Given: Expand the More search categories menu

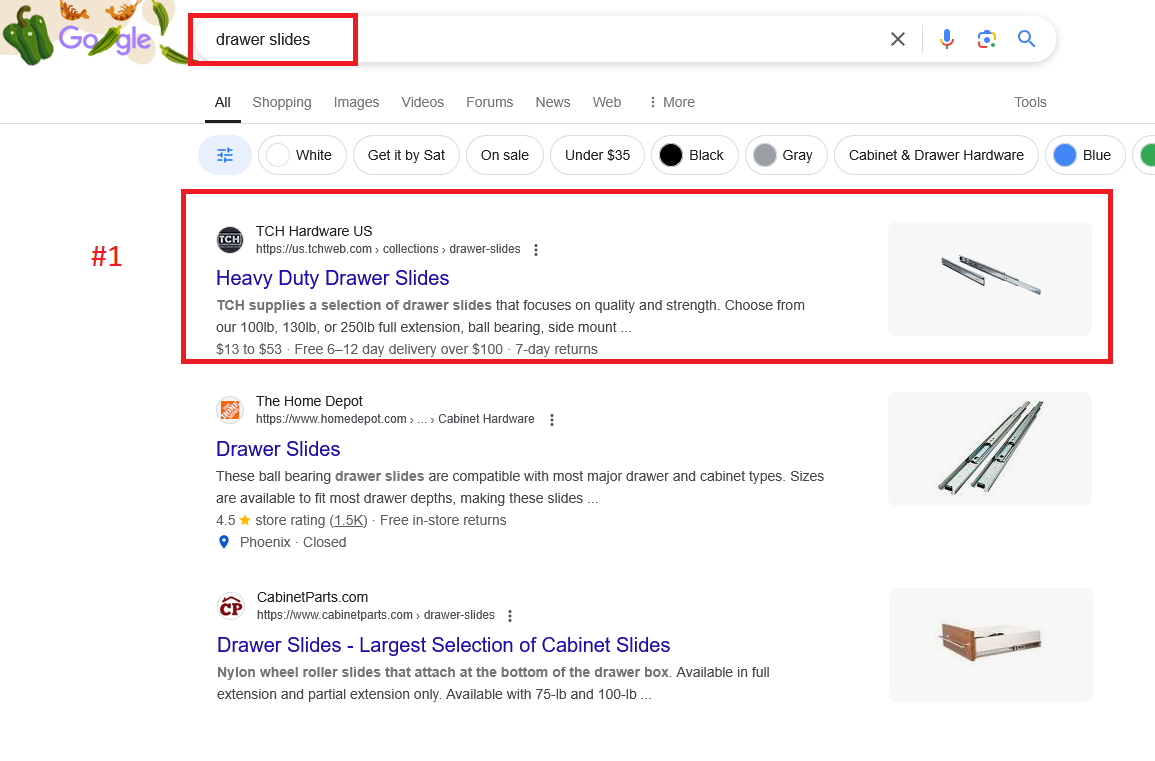Looking at the screenshot, I should 671,102.
